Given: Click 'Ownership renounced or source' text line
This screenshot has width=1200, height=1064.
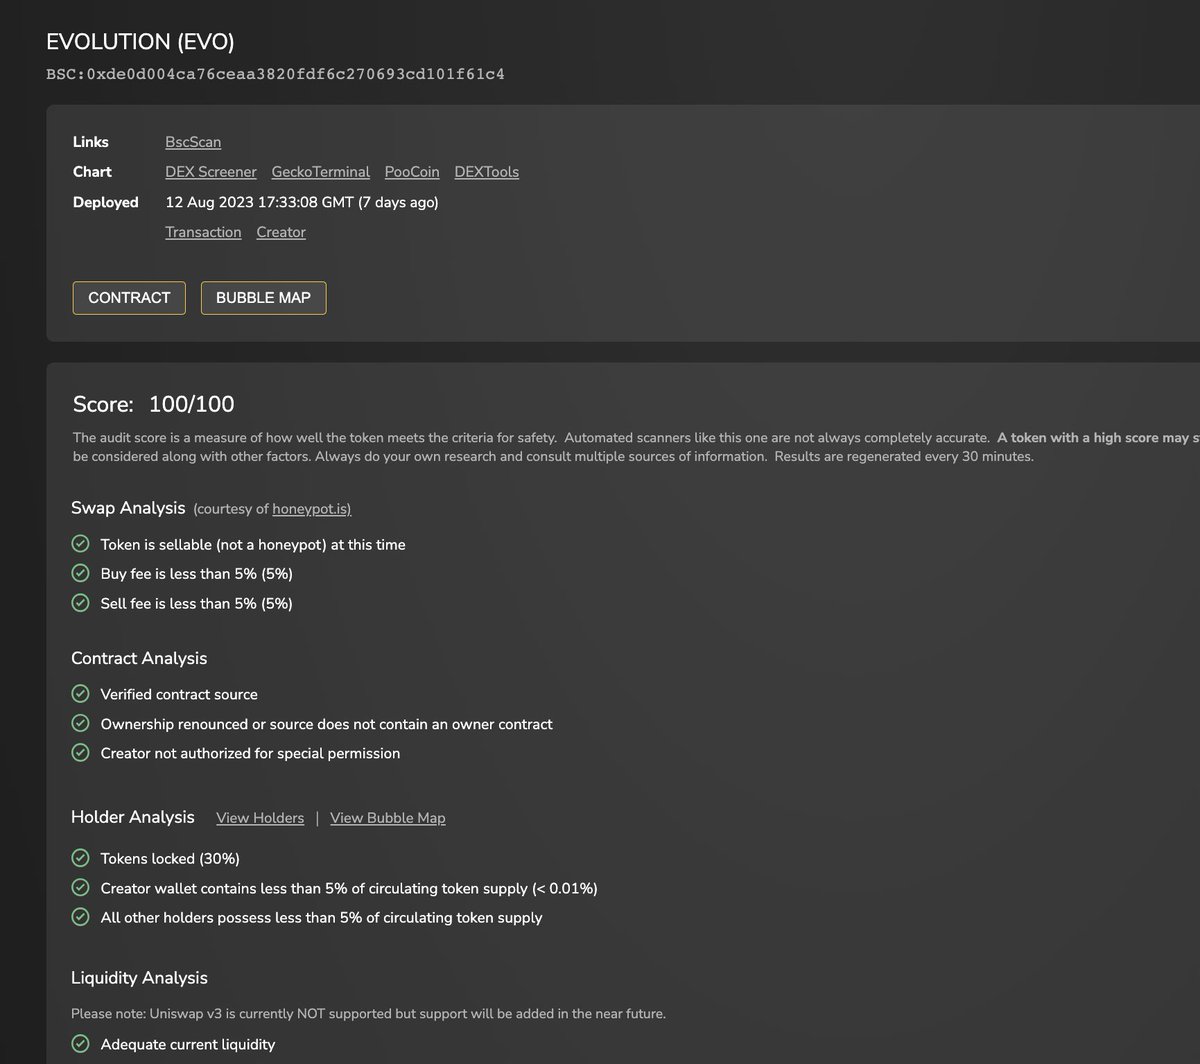Looking at the screenshot, I should click(x=327, y=724).
